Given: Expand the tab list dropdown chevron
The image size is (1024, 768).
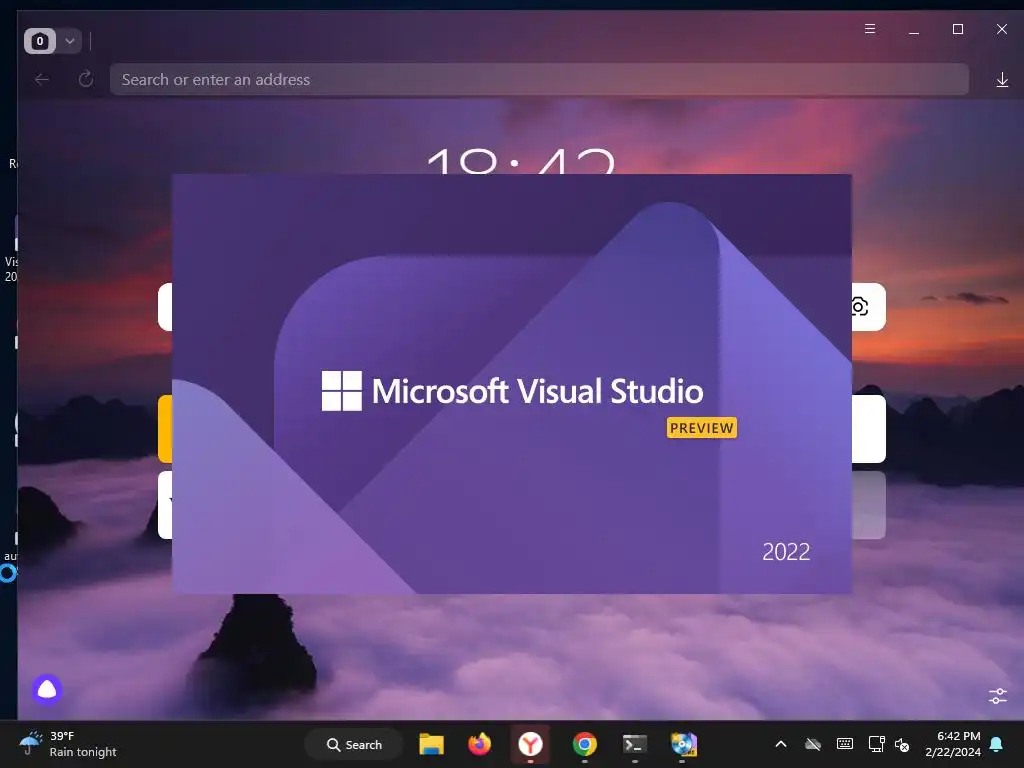Looking at the screenshot, I should (70, 41).
